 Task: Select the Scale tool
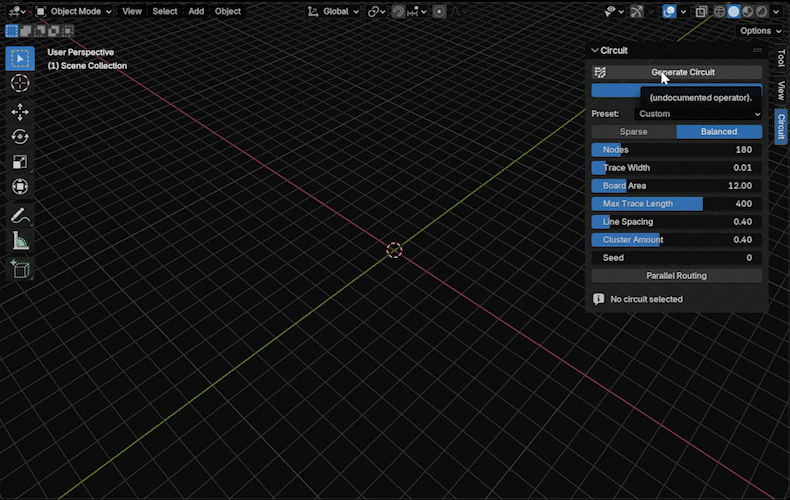click(20, 162)
